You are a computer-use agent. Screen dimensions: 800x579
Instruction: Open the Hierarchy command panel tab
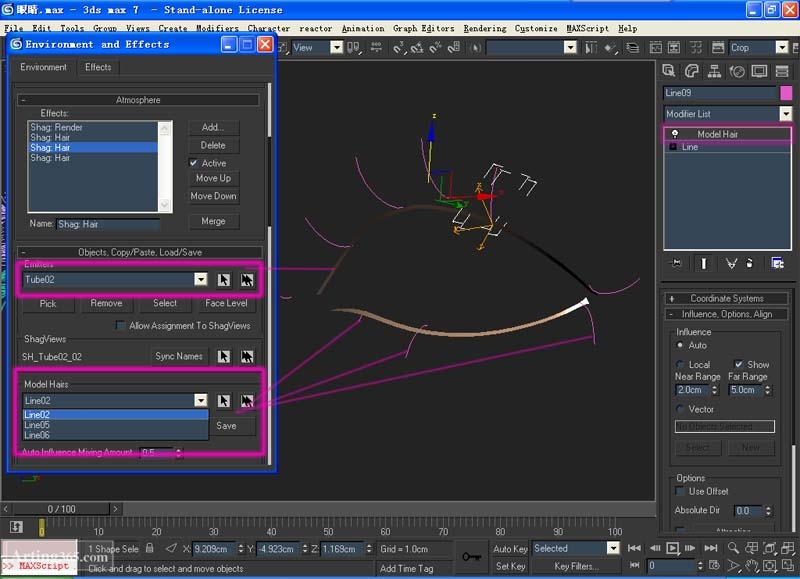[x=714, y=71]
